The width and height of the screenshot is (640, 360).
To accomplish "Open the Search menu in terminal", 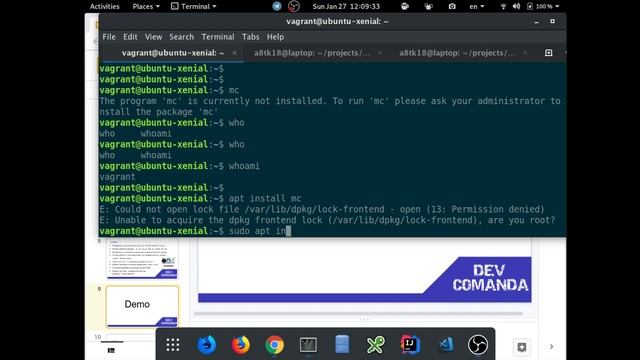I will coord(182,37).
